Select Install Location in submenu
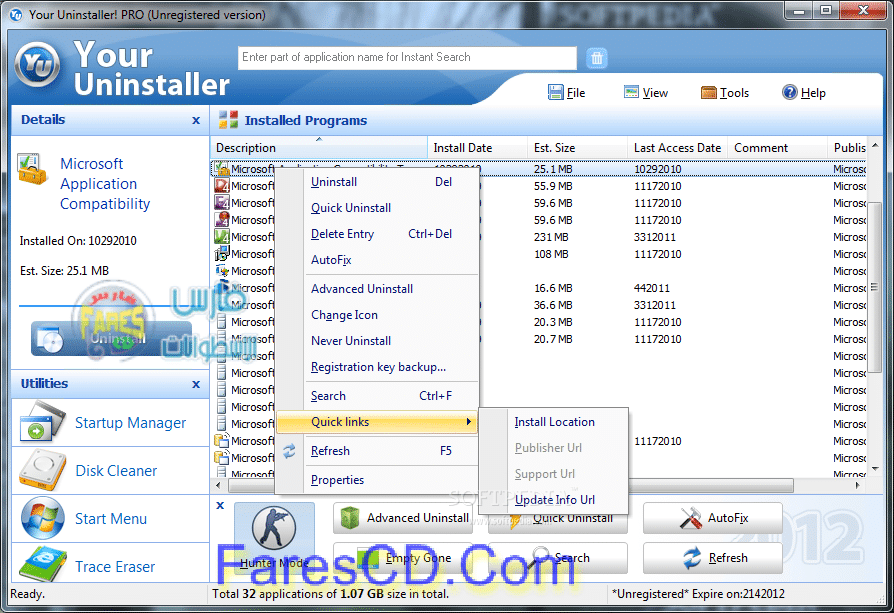Screen dimensions: 894x613 tap(554, 422)
